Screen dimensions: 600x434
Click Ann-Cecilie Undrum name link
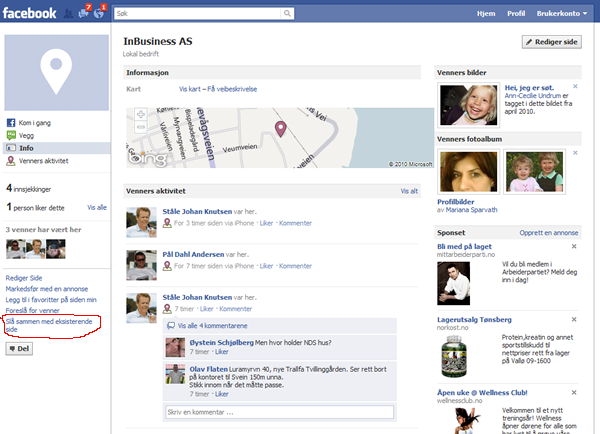[533, 96]
